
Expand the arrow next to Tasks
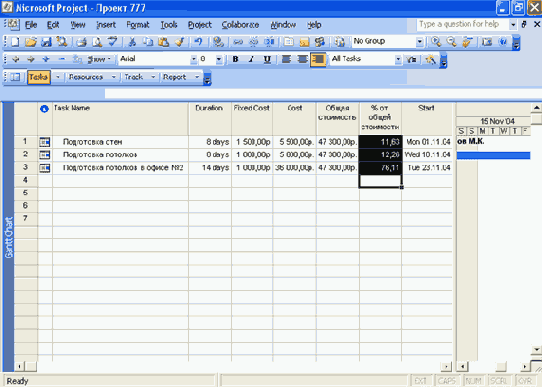pyautogui.click(x=58, y=77)
